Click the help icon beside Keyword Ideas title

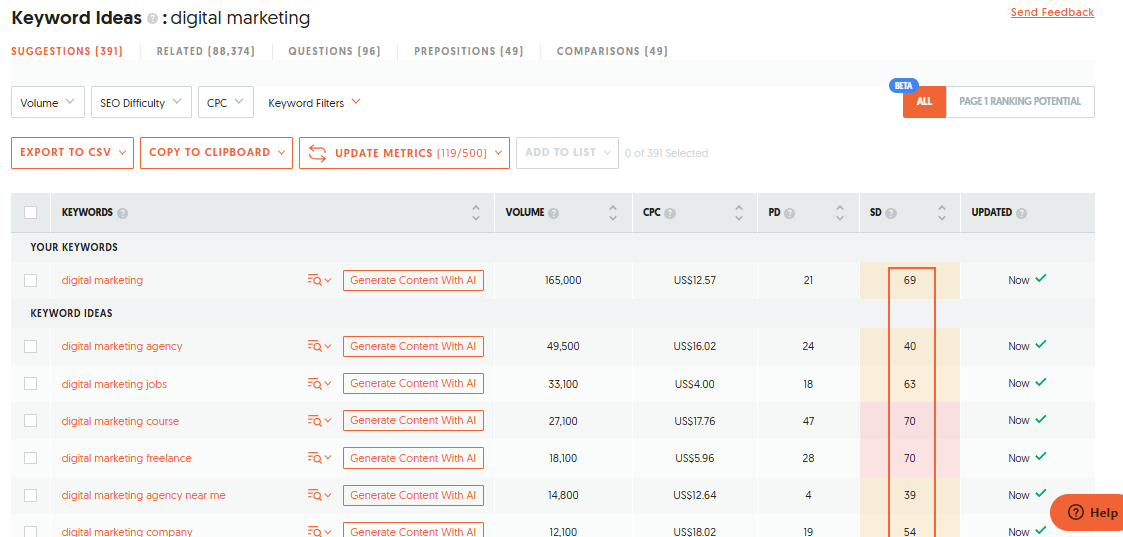pyautogui.click(x=152, y=19)
